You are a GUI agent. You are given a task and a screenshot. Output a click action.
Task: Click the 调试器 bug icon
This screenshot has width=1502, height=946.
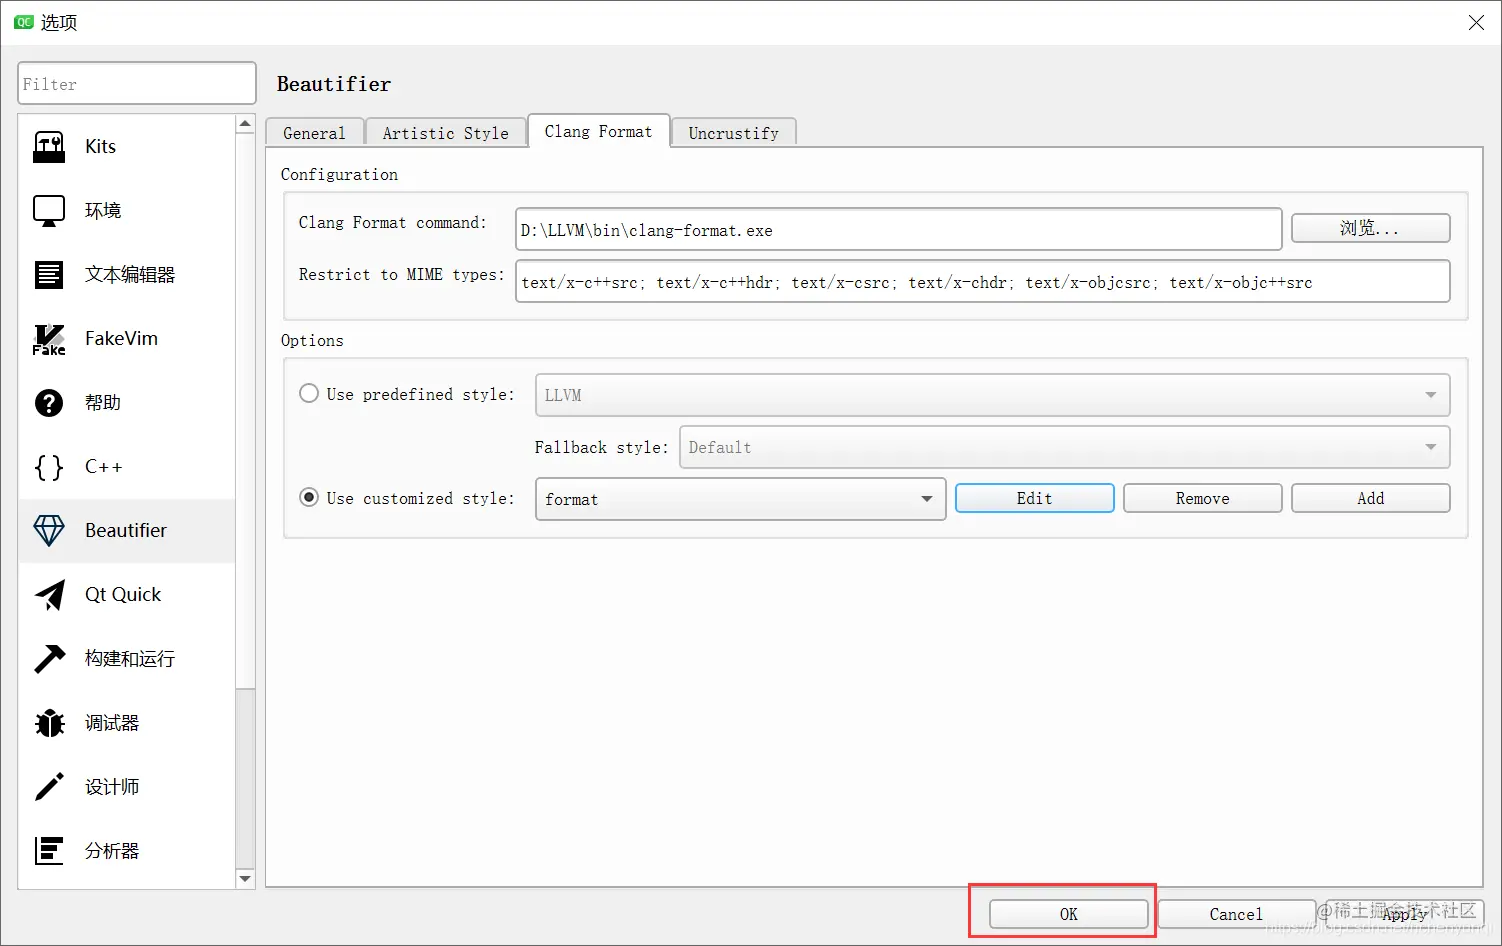[x=49, y=723]
